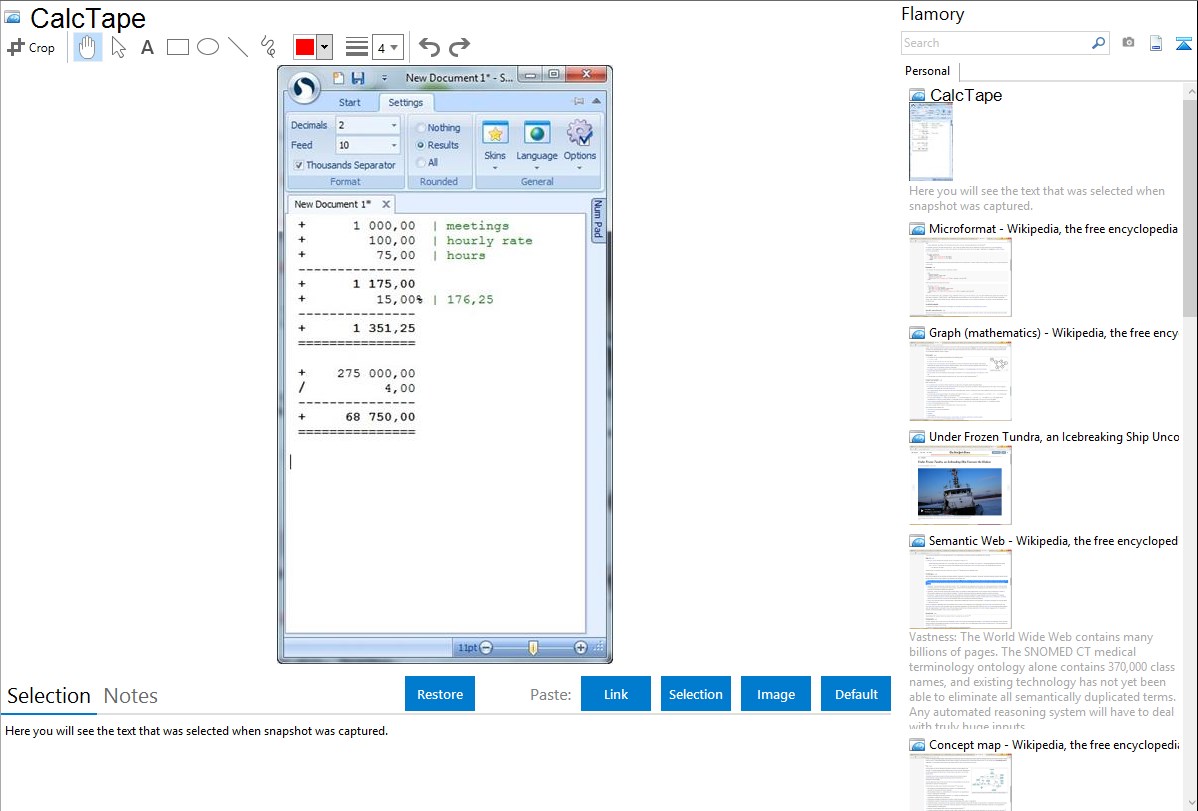Collapse the CalcTape ribbon with the arrow

point(597,101)
